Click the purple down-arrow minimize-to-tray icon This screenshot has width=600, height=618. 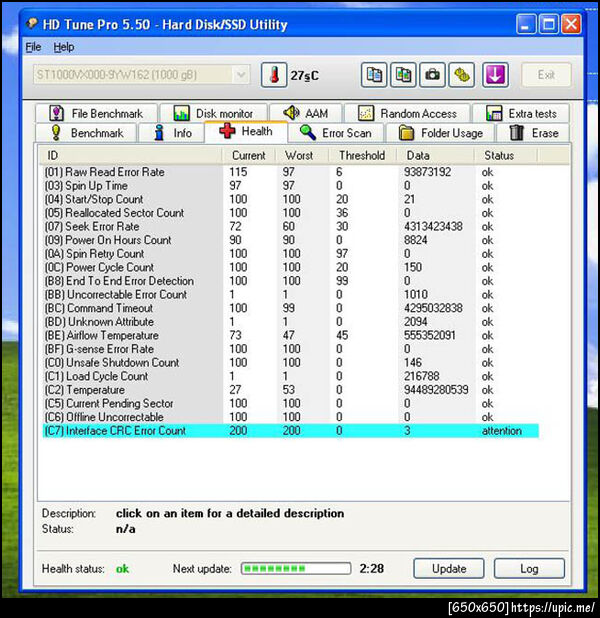[x=495, y=75]
